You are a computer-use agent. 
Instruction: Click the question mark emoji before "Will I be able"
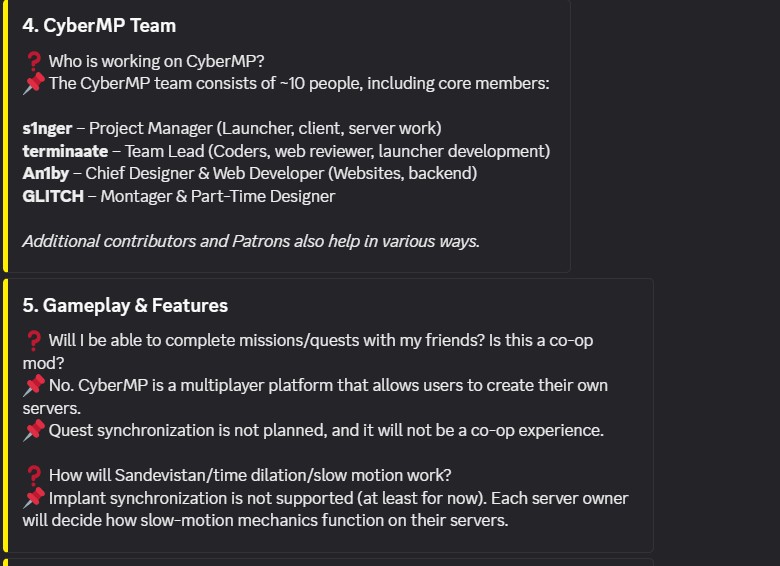coord(33,340)
